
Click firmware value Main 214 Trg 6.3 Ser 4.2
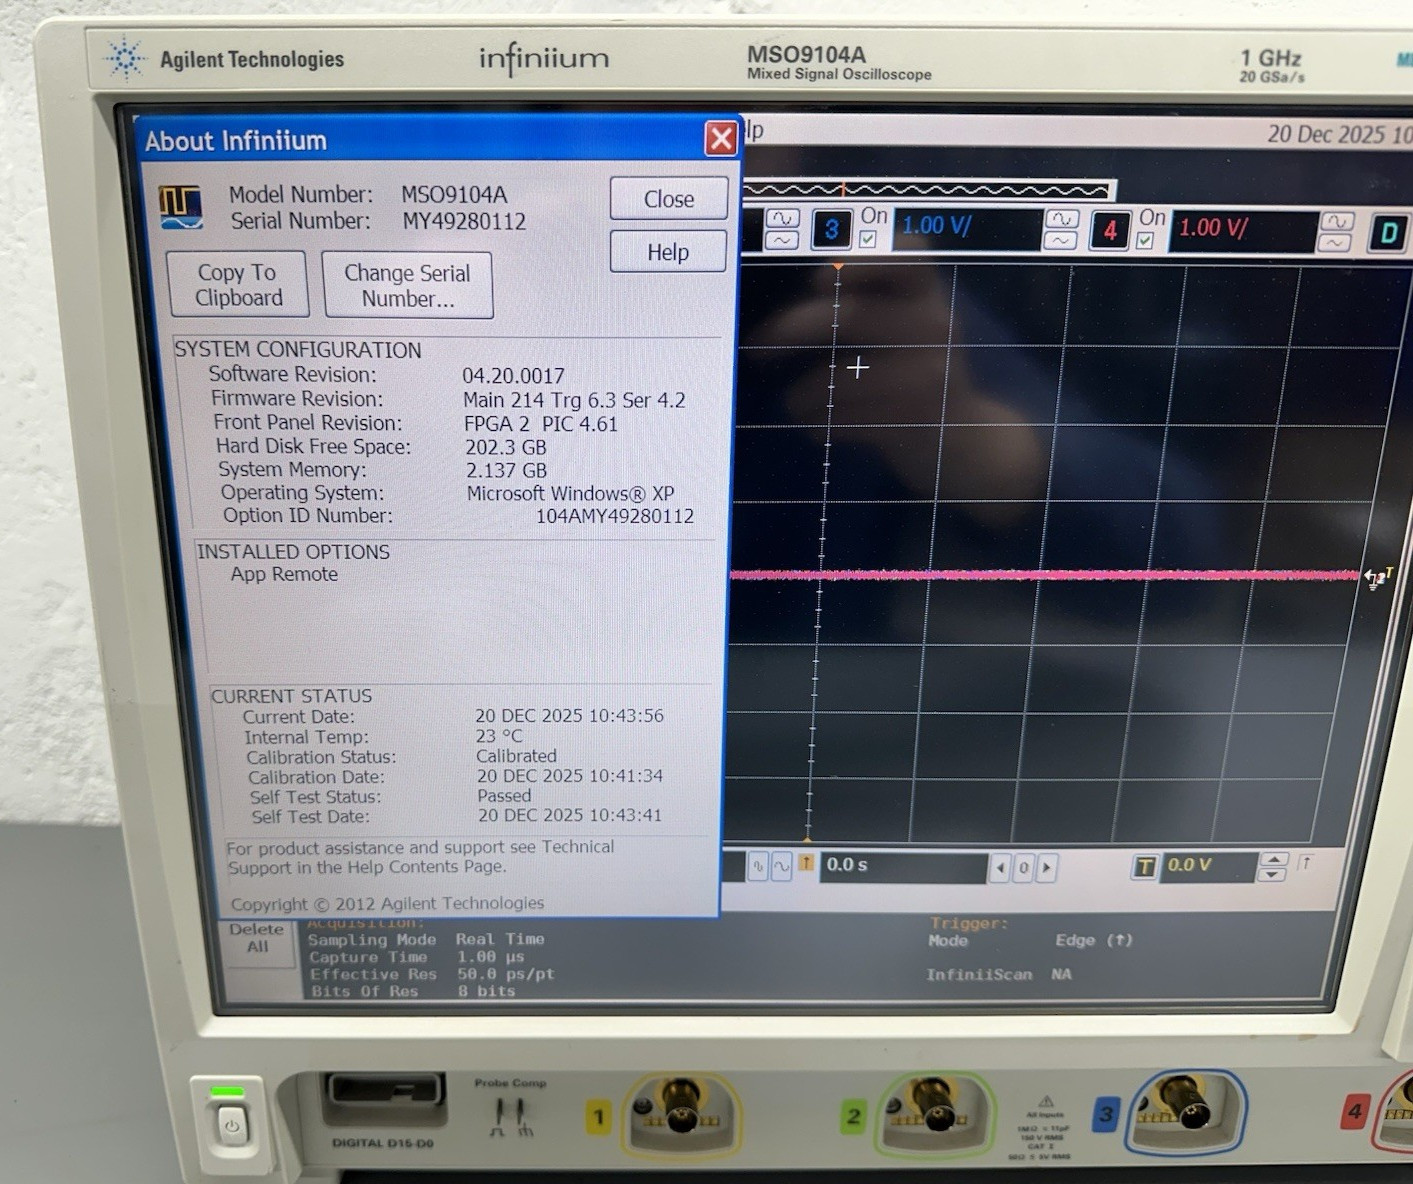pyautogui.click(x=574, y=400)
